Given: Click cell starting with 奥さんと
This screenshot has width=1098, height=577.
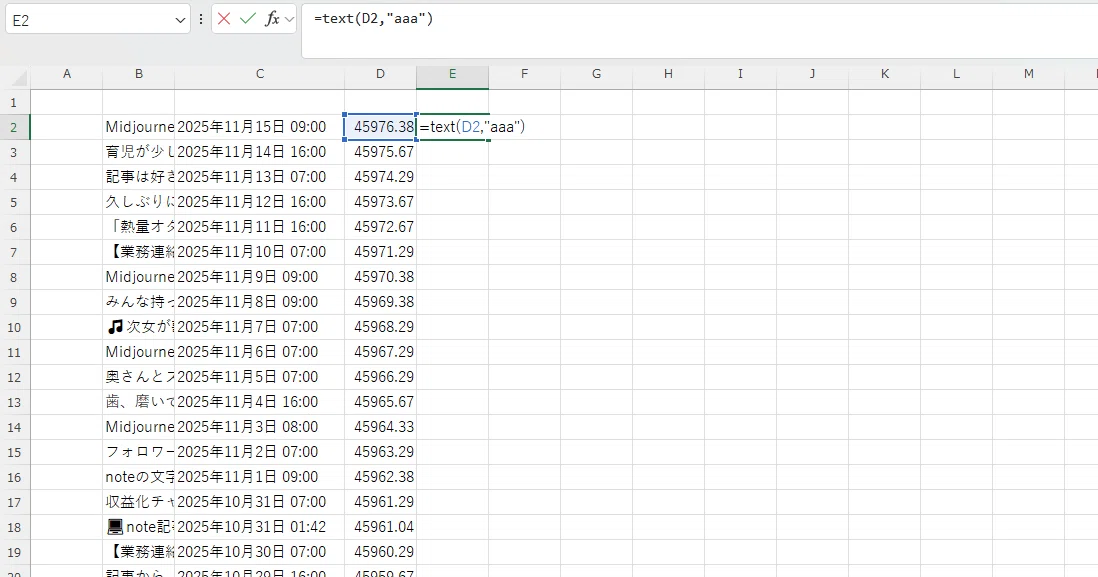Looking at the screenshot, I should coord(139,377).
